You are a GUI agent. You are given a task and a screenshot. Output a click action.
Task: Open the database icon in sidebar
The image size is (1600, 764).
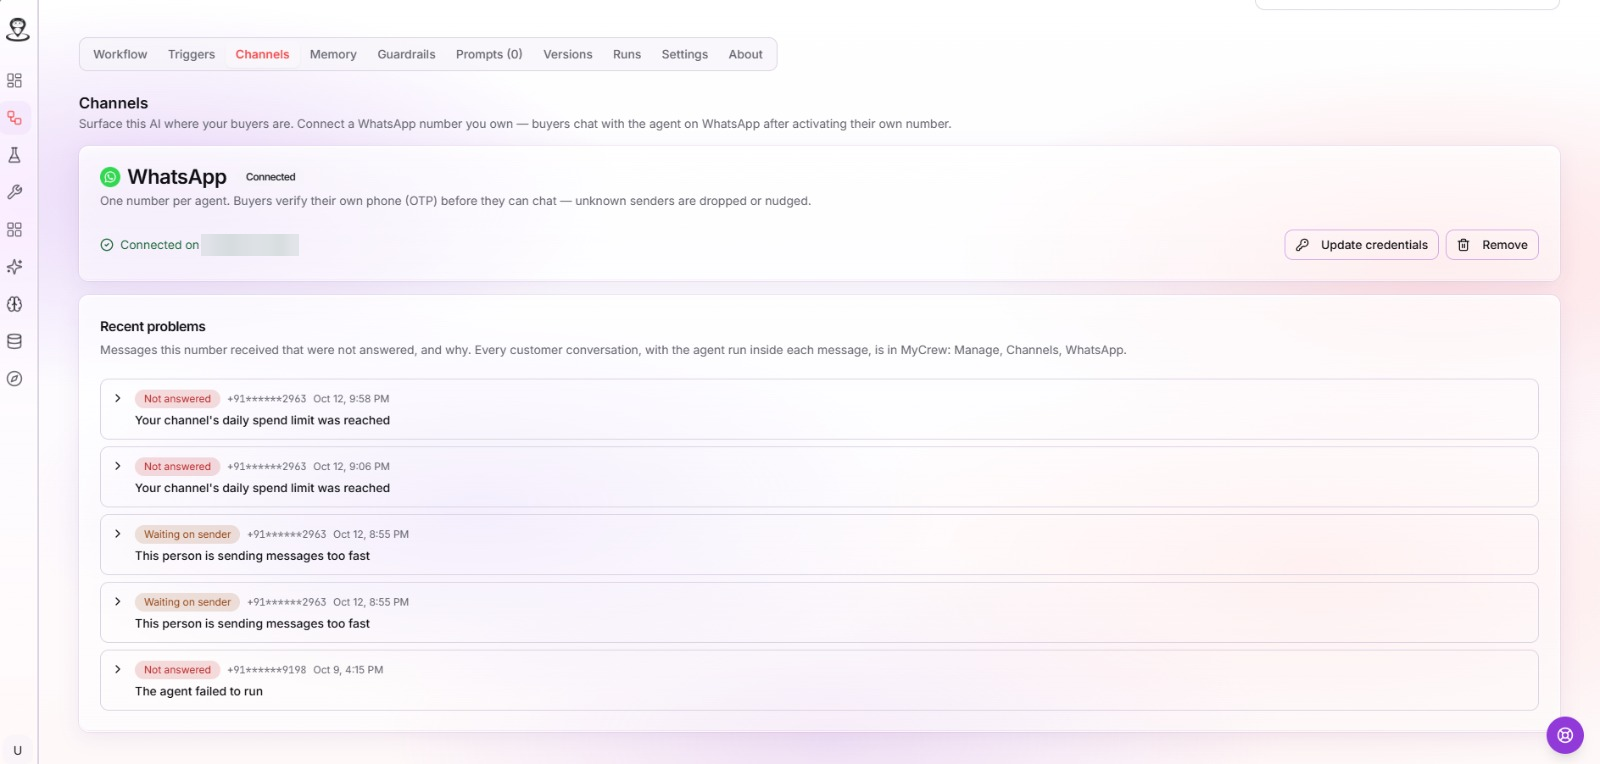(x=14, y=341)
